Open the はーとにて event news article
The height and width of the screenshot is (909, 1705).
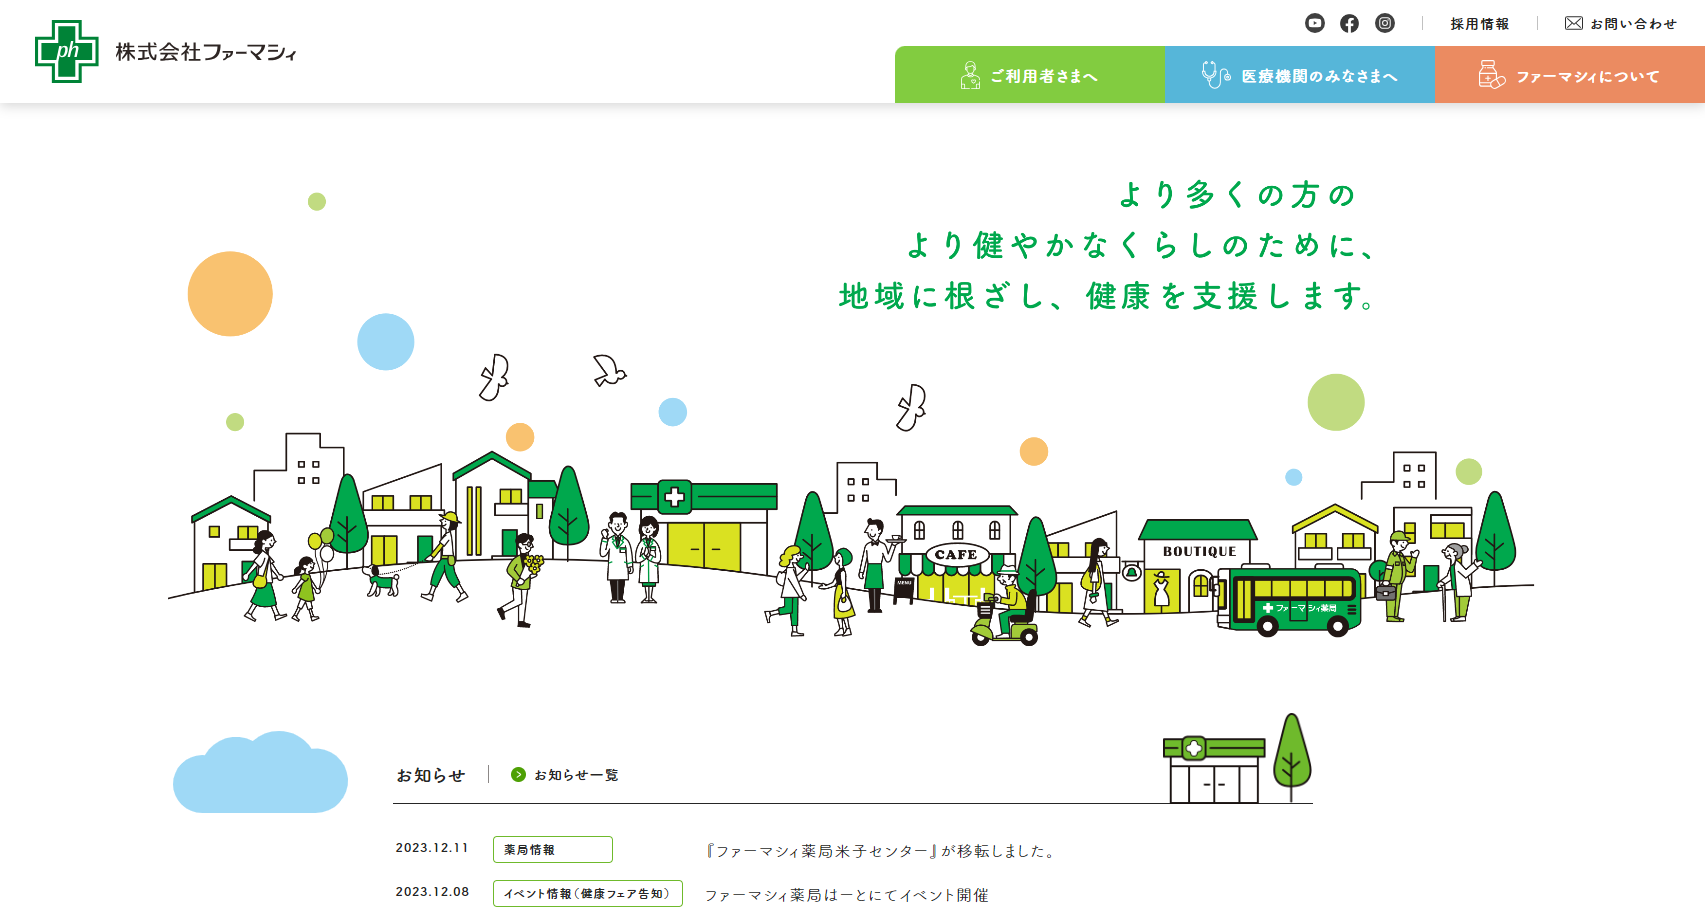pyautogui.click(x=846, y=895)
